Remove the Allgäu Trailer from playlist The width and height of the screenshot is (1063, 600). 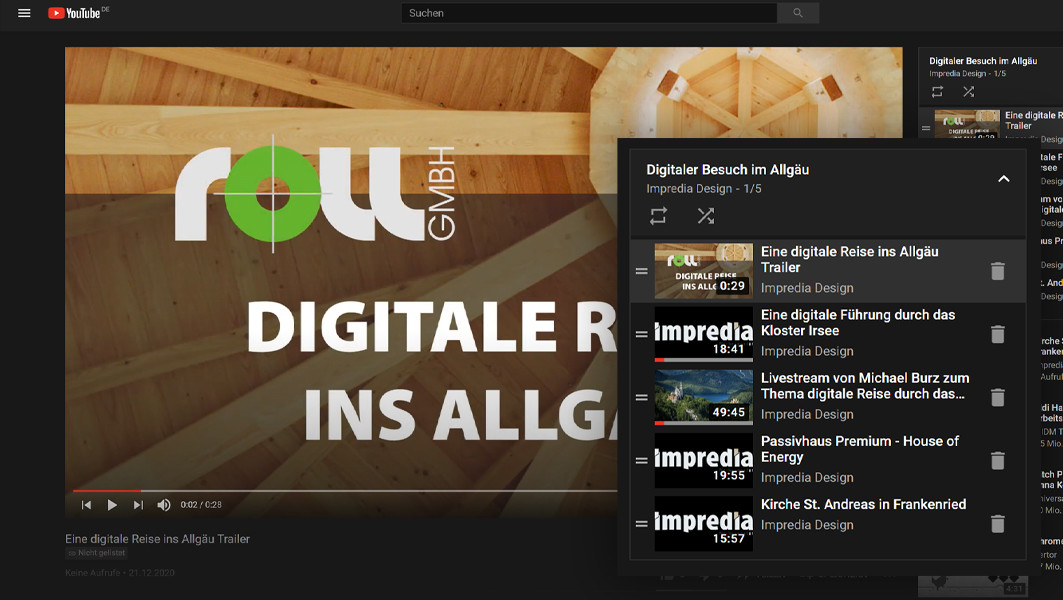[997, 271]
